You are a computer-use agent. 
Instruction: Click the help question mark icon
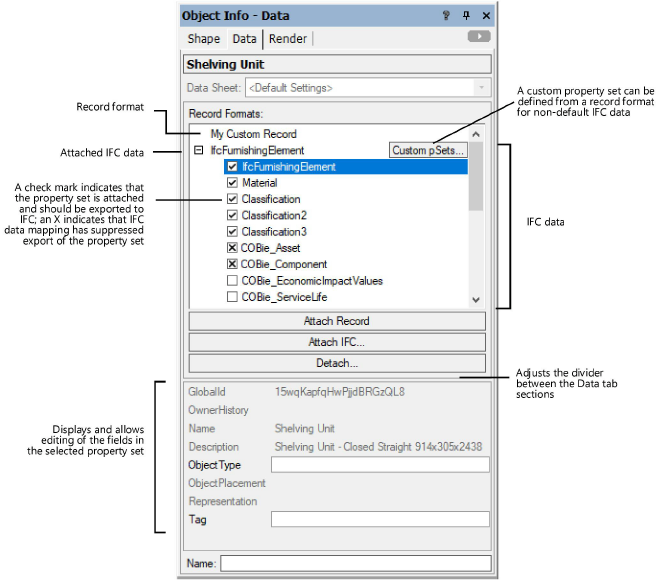pyautogui.click(x=446, y=16)
